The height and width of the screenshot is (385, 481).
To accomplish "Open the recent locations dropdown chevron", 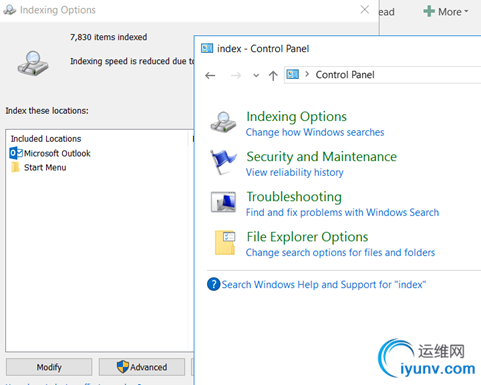I will click(256, 76).
